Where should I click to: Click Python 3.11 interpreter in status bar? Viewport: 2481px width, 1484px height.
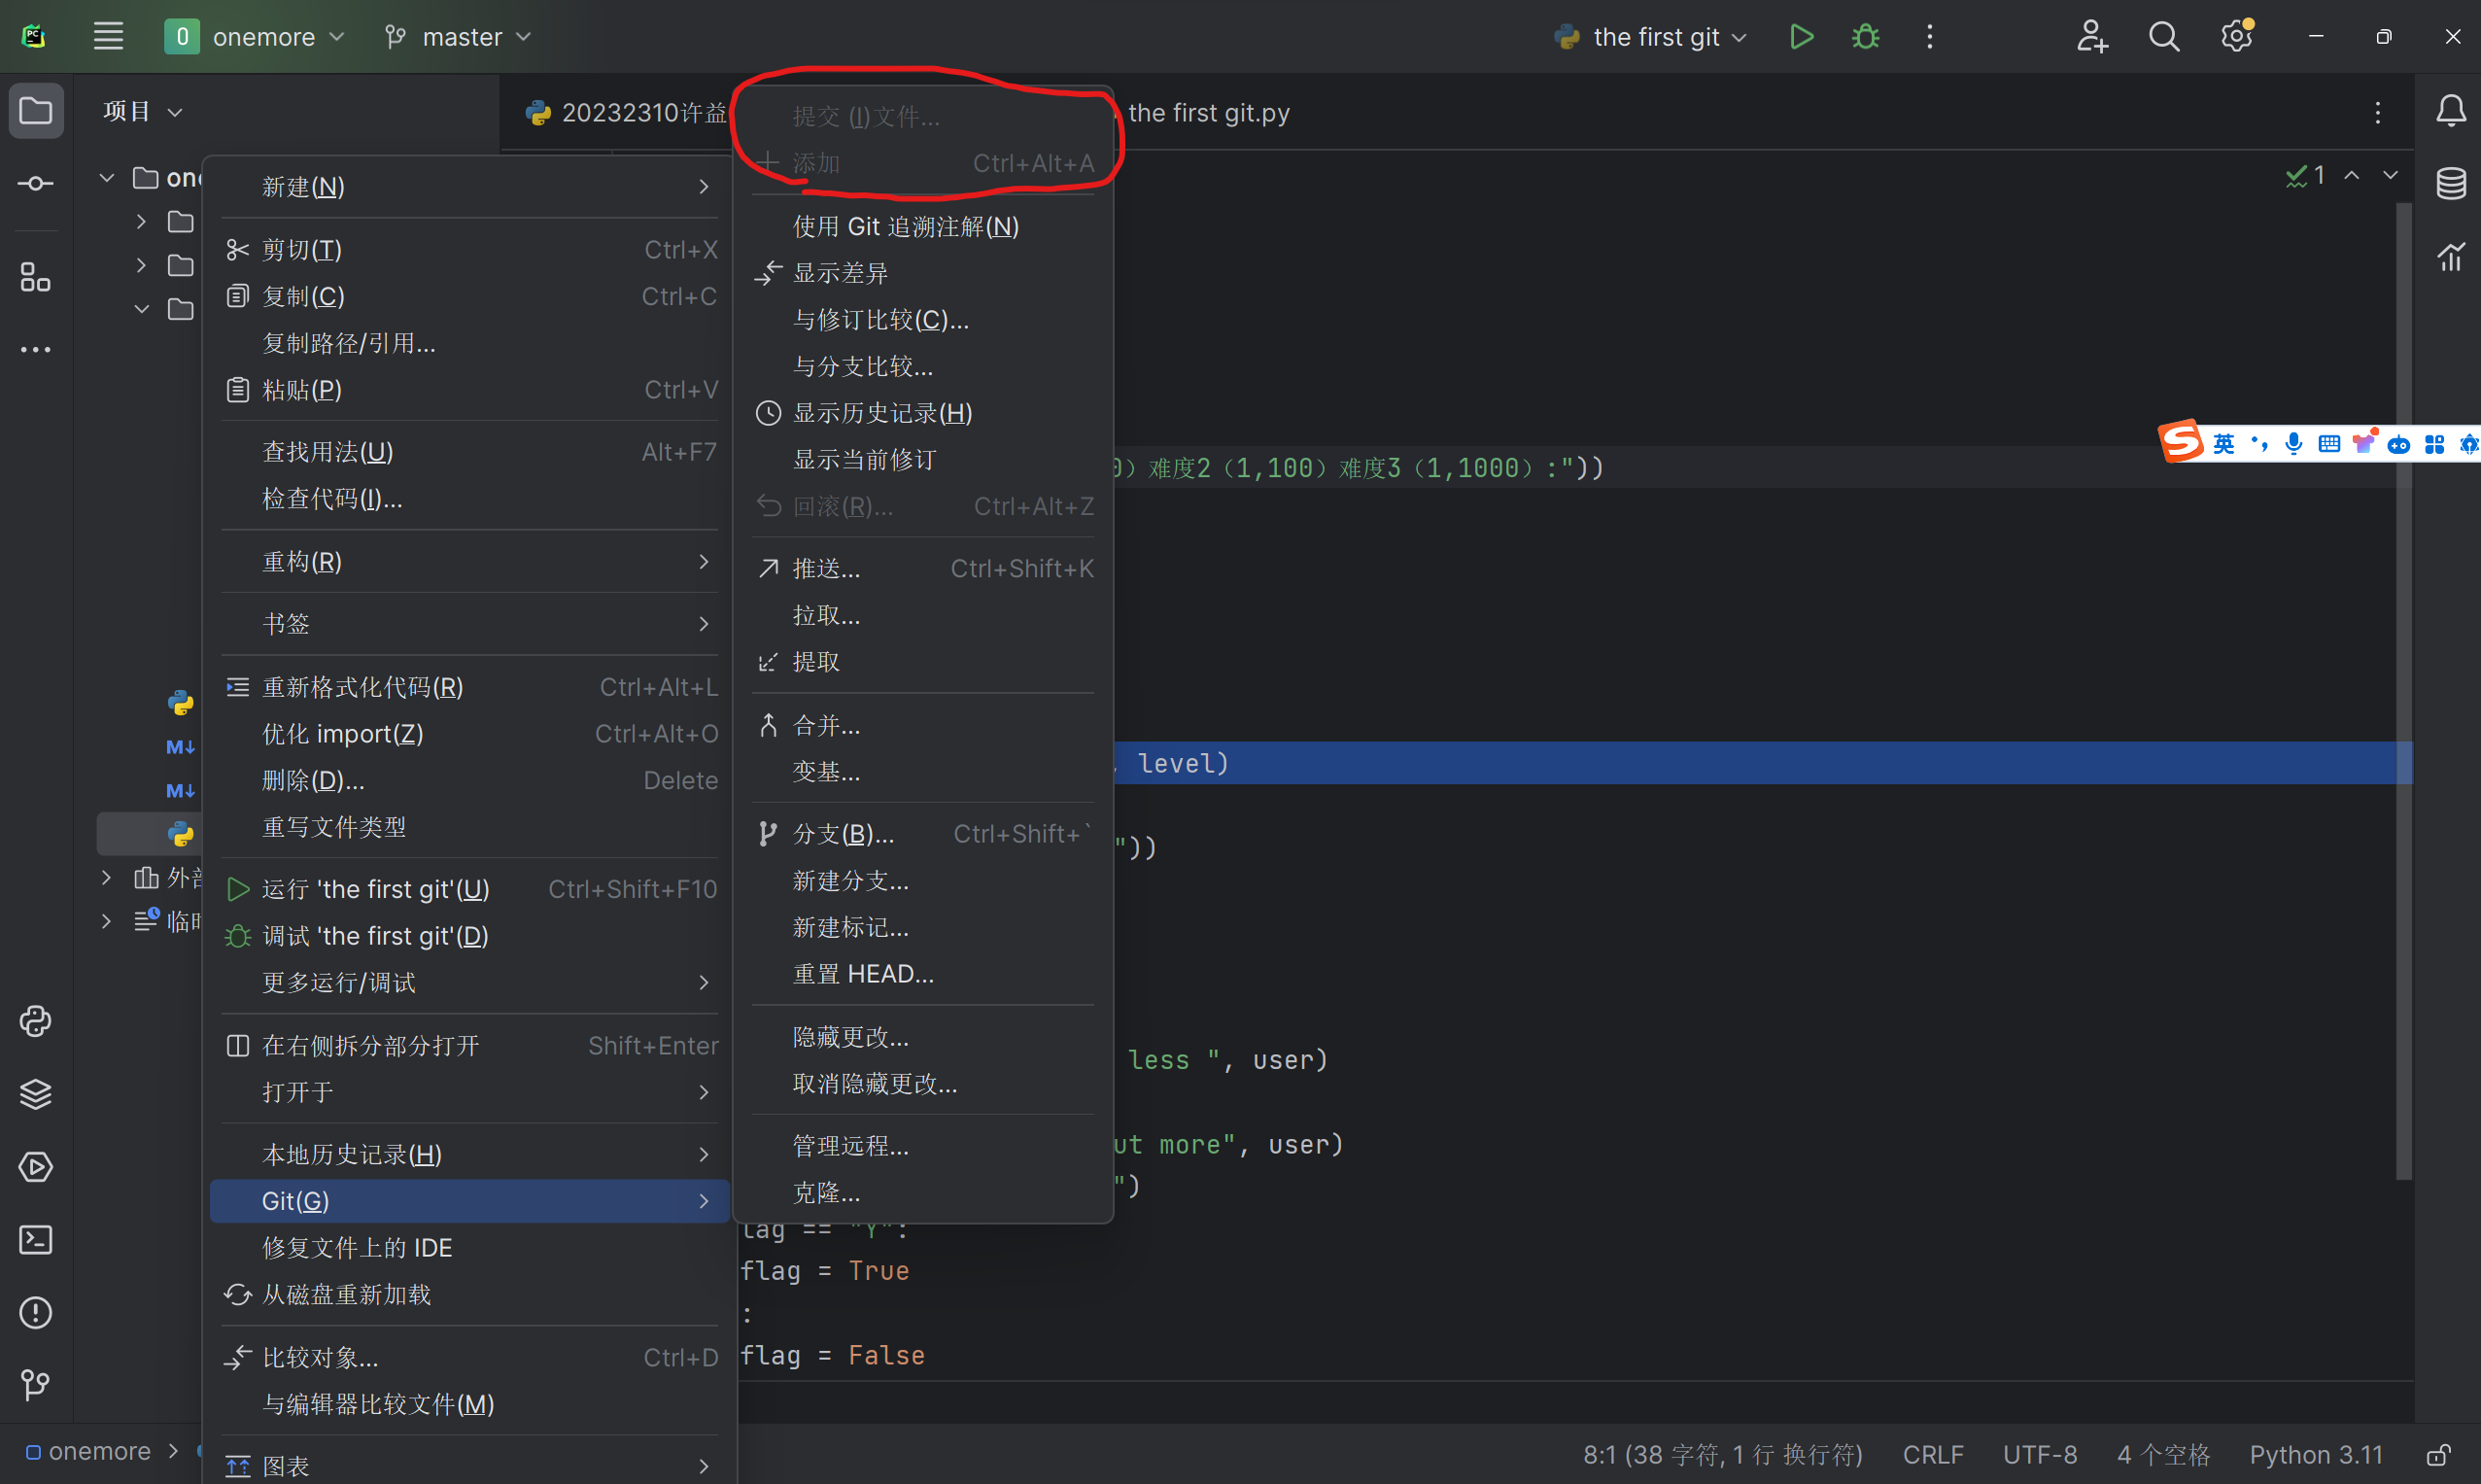click(x=2315, y=1454)
